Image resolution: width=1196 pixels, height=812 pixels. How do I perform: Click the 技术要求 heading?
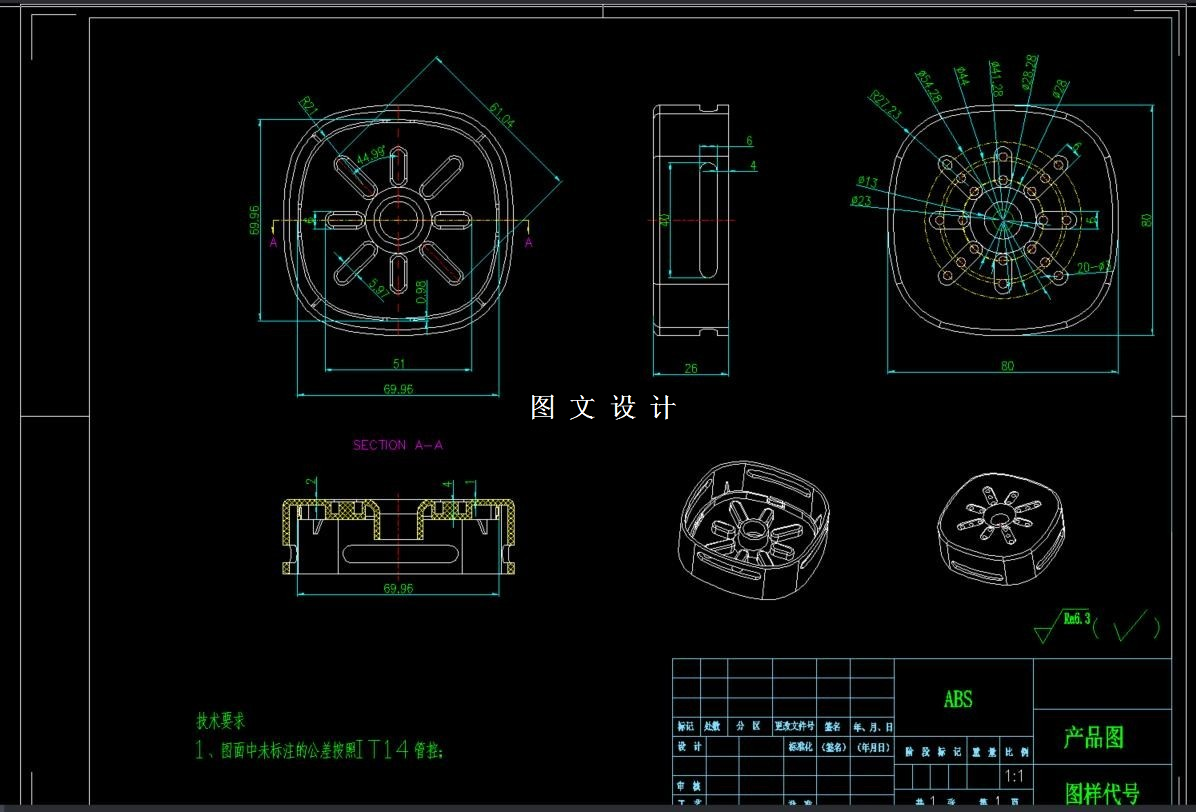(x=221, y=721)
